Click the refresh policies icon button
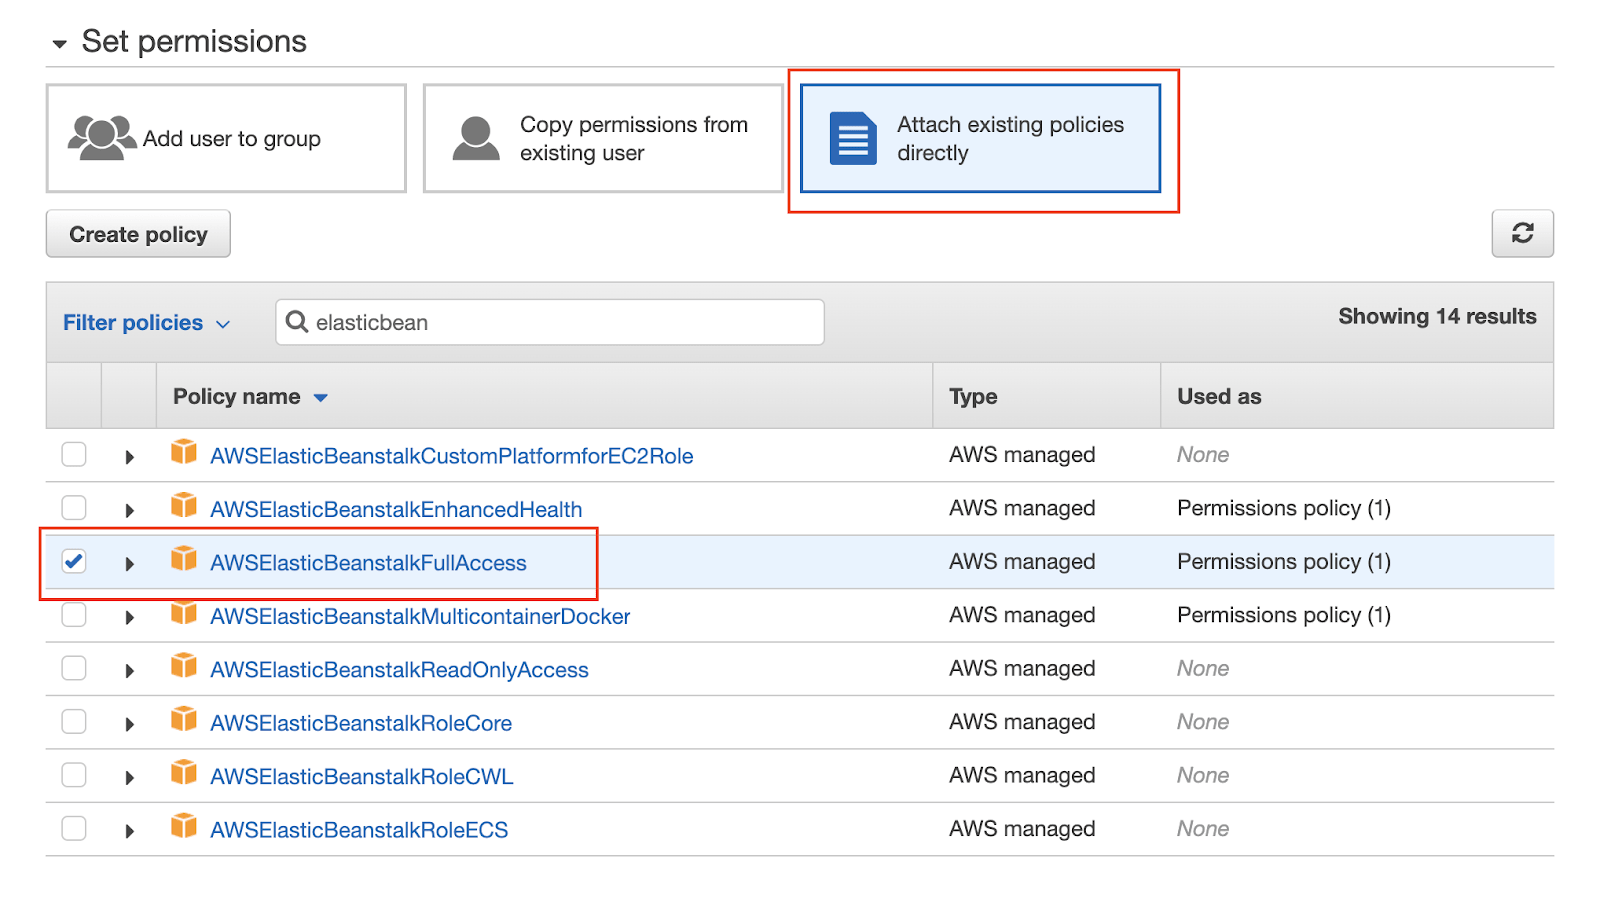 [x=1522, y=233]
